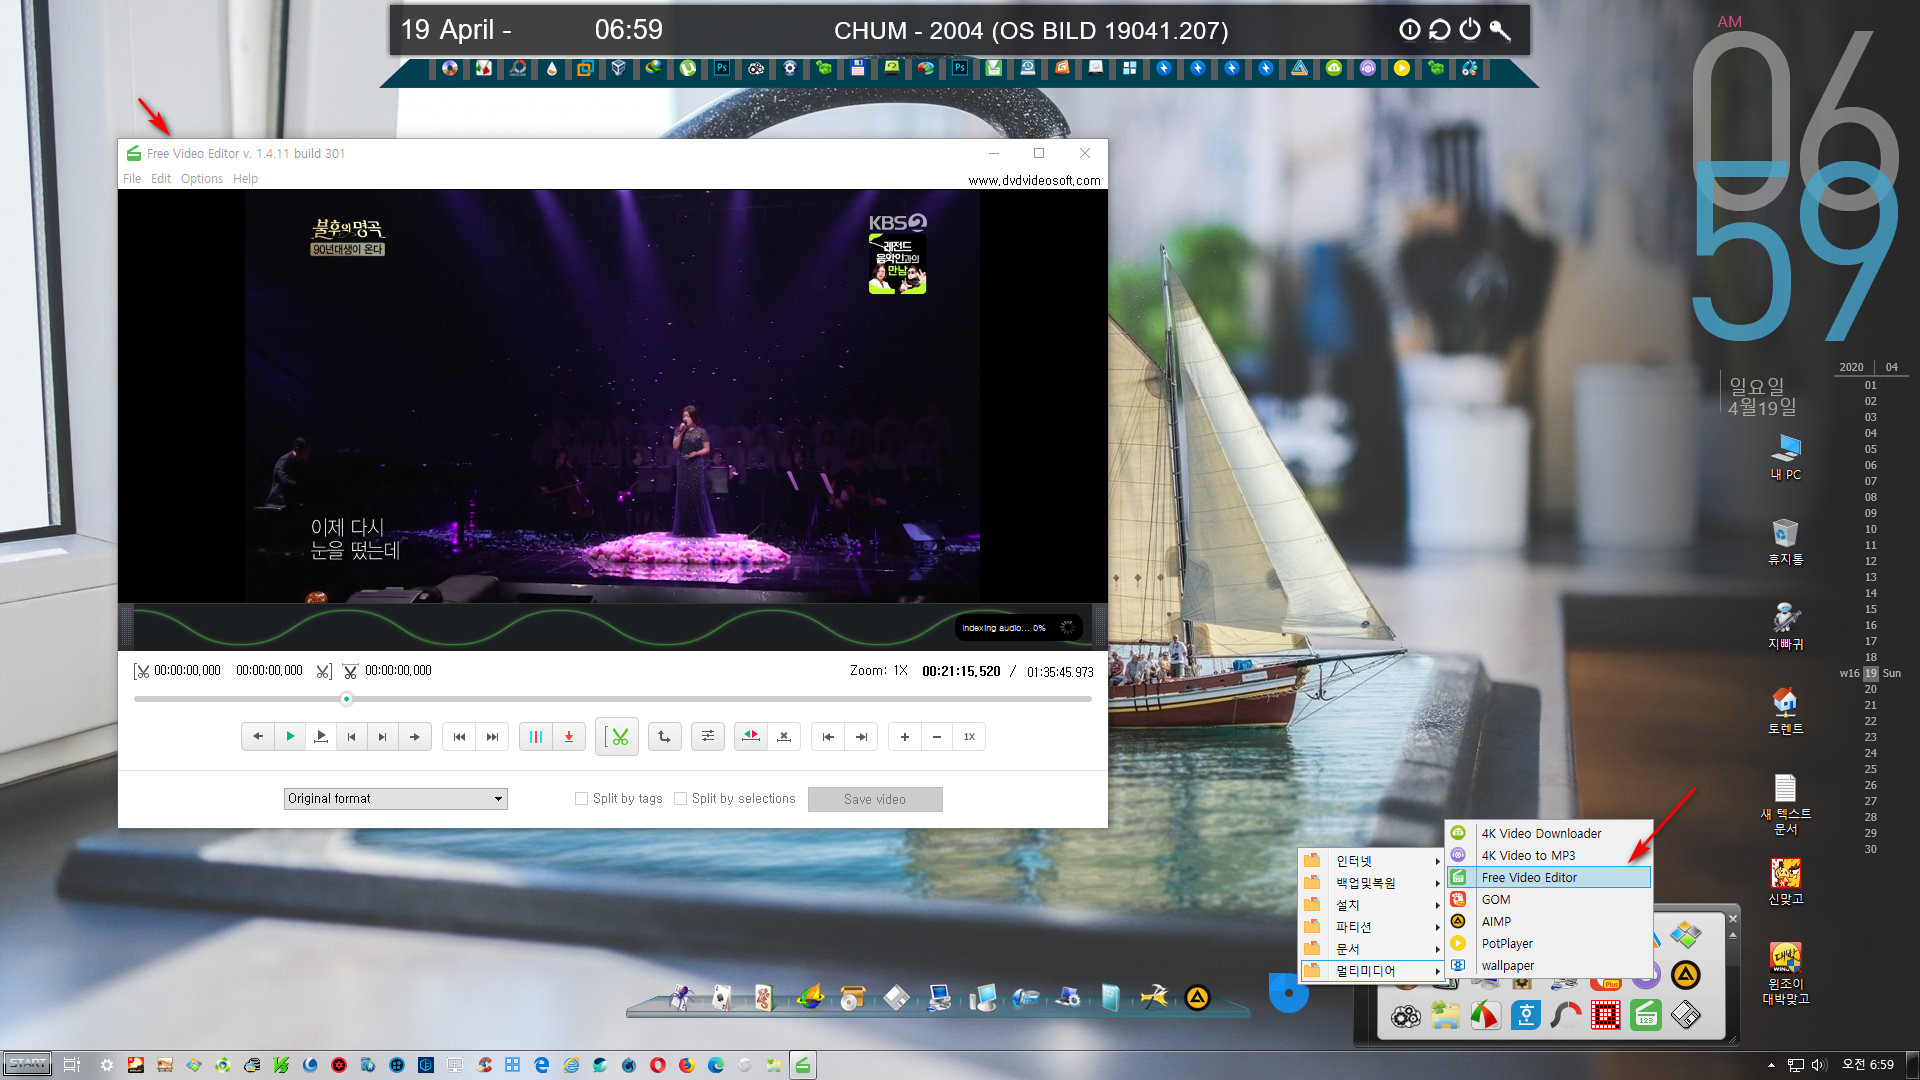
Task: Click the left scissors selection-start timecode icon
Action: click(141, 671)
